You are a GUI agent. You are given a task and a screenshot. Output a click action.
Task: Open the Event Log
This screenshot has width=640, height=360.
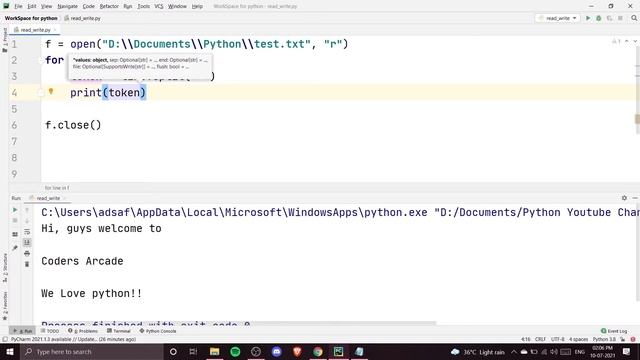[614, 331]
